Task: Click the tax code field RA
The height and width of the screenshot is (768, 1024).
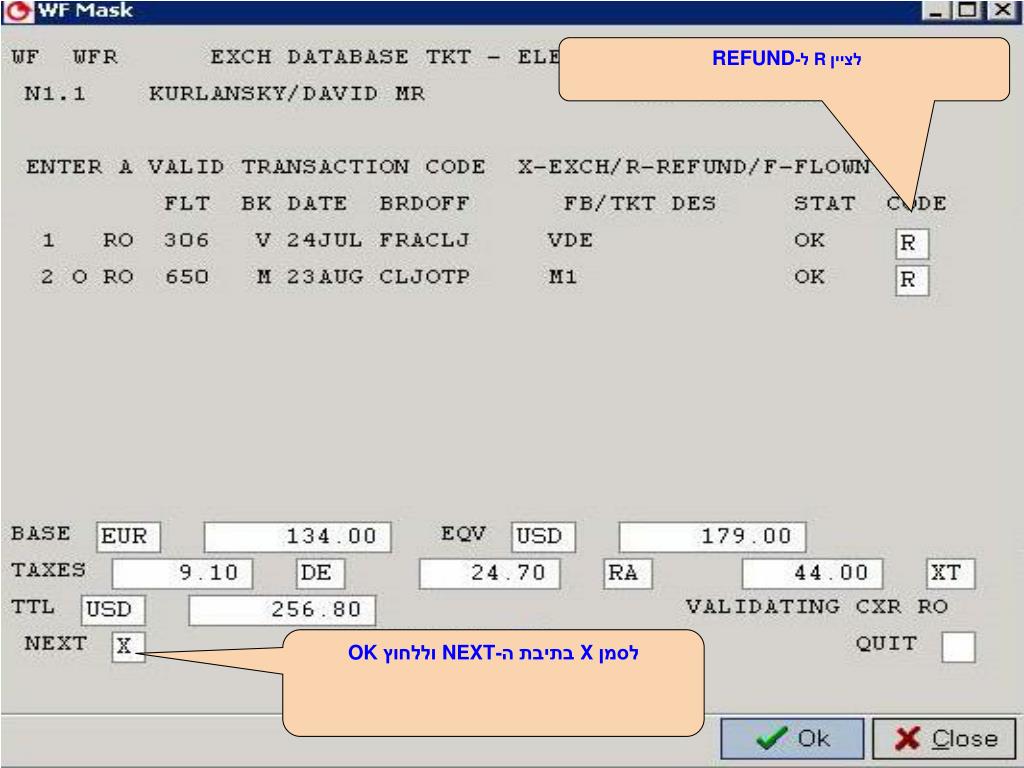Action: (x=628, y=573)
